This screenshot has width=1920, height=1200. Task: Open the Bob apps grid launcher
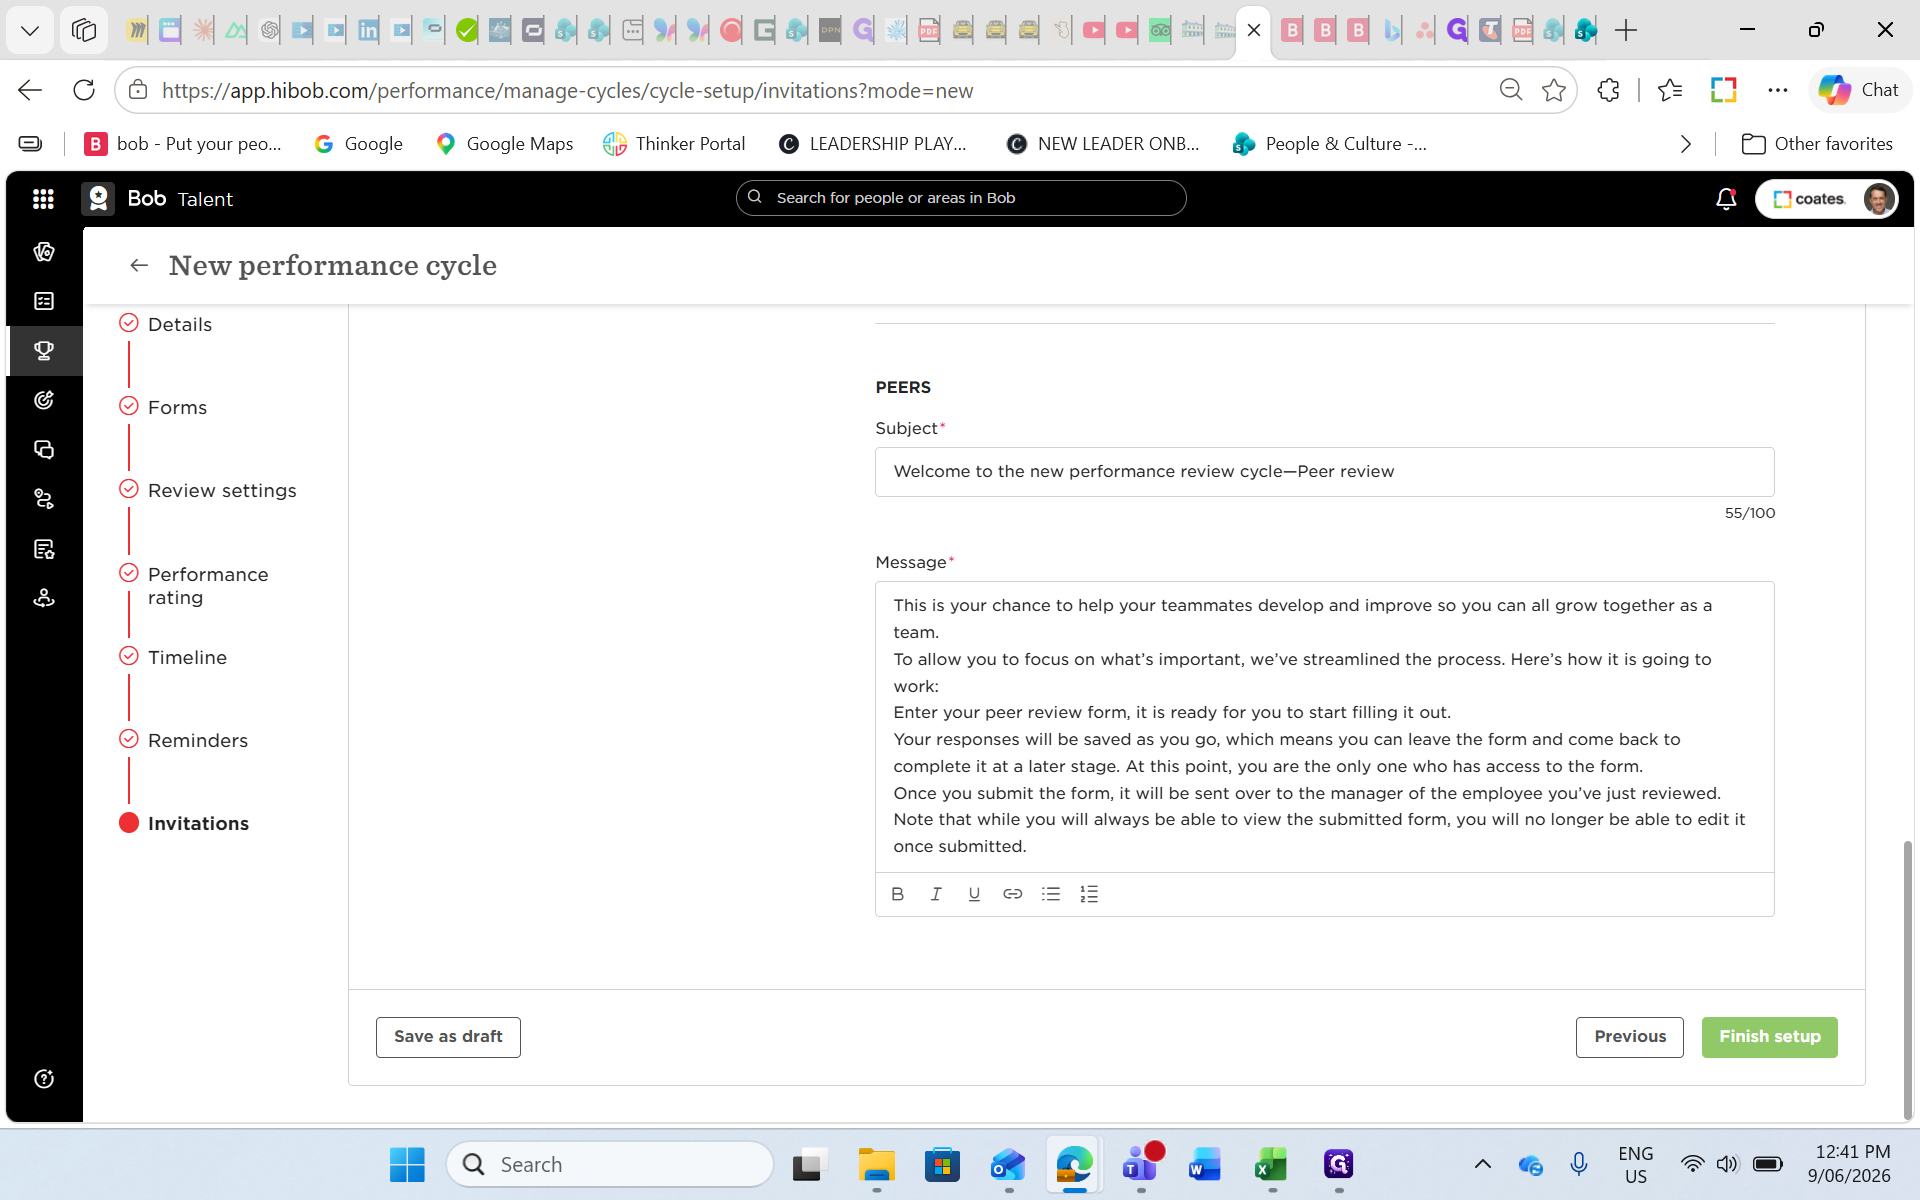point(43,199)
